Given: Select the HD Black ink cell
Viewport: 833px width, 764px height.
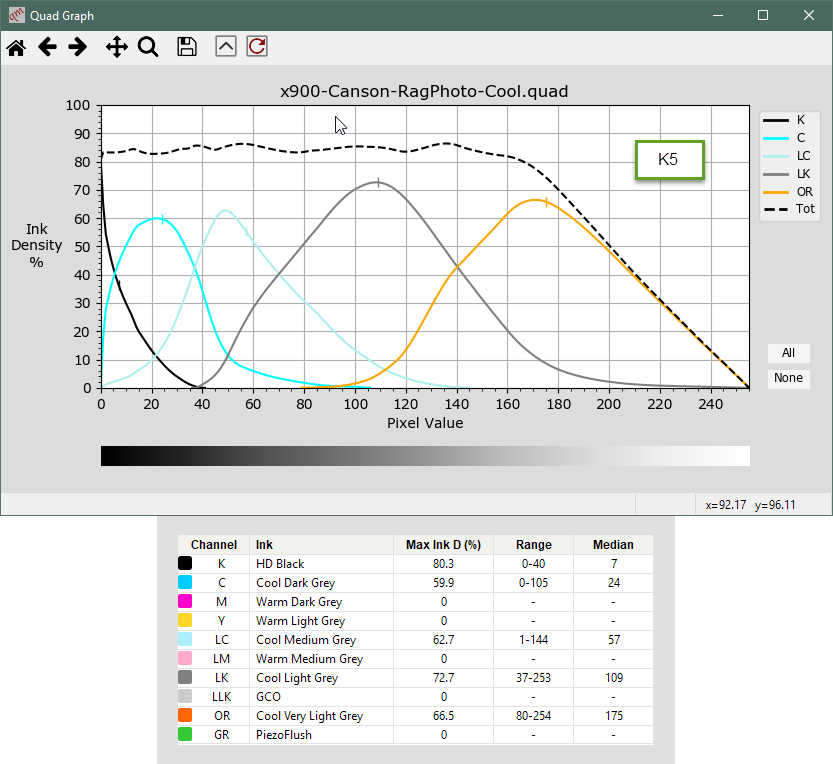Looking at the screenshot, I should 321,564.
